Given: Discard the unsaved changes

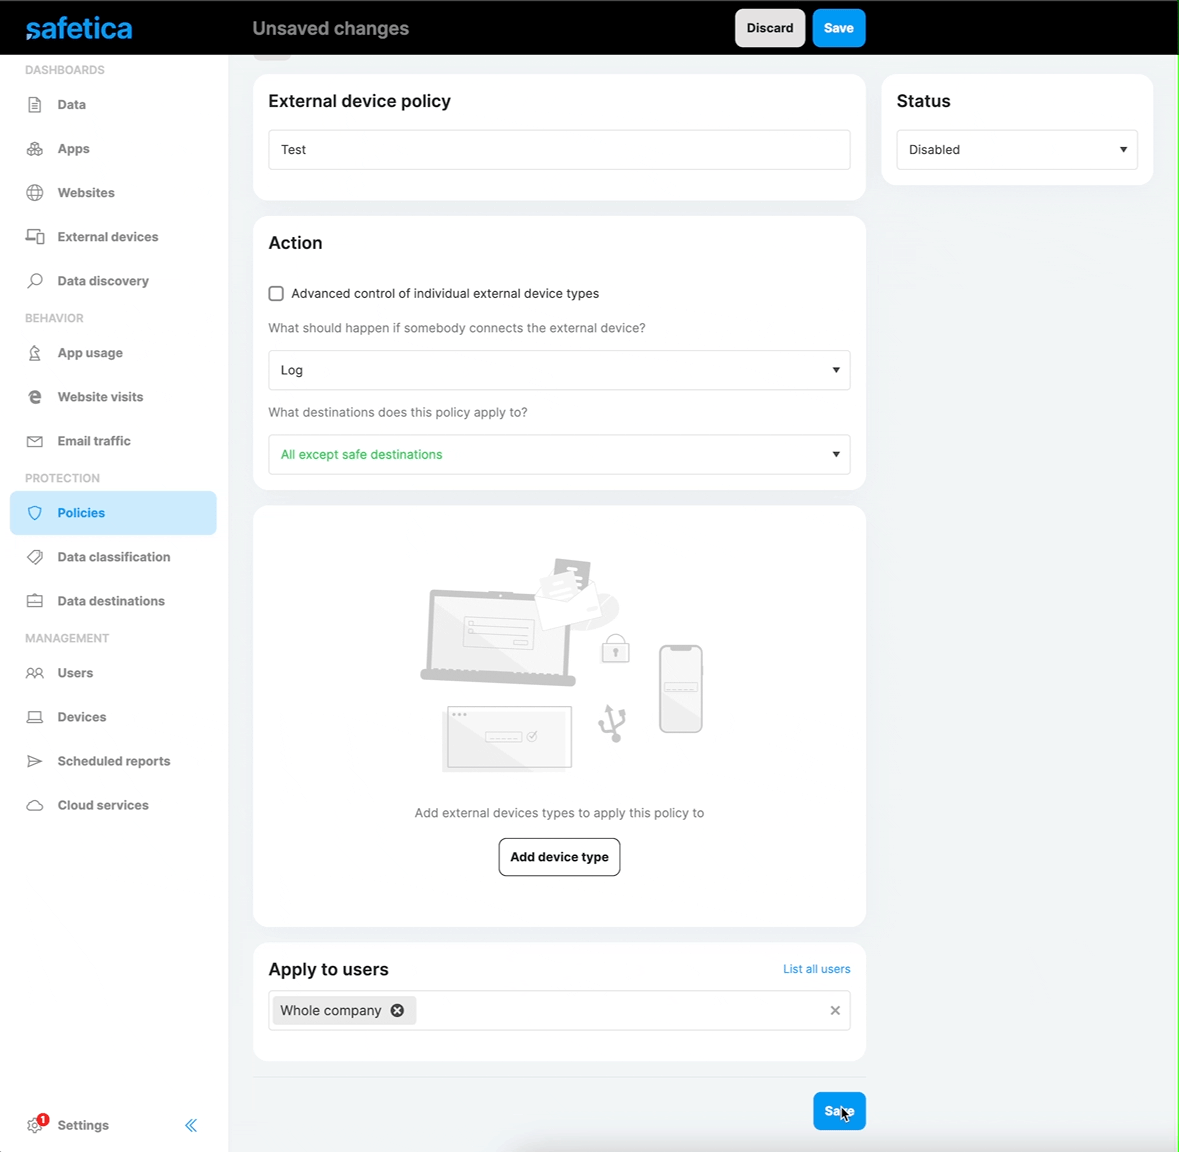Looking at the screenshot, I should [x=769, y=28].
